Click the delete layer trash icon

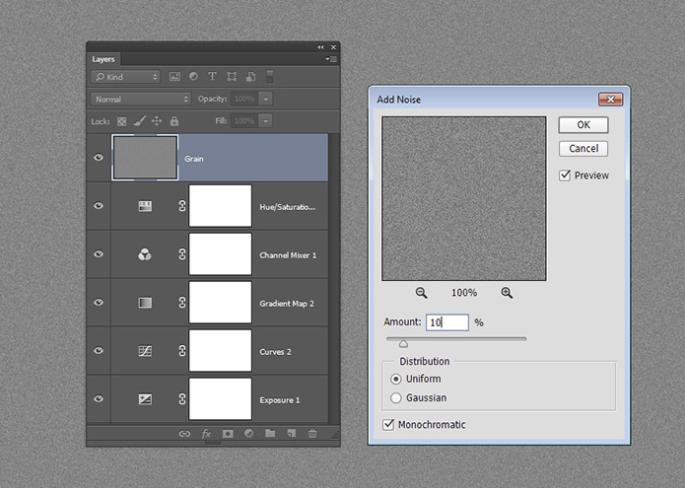312,434
